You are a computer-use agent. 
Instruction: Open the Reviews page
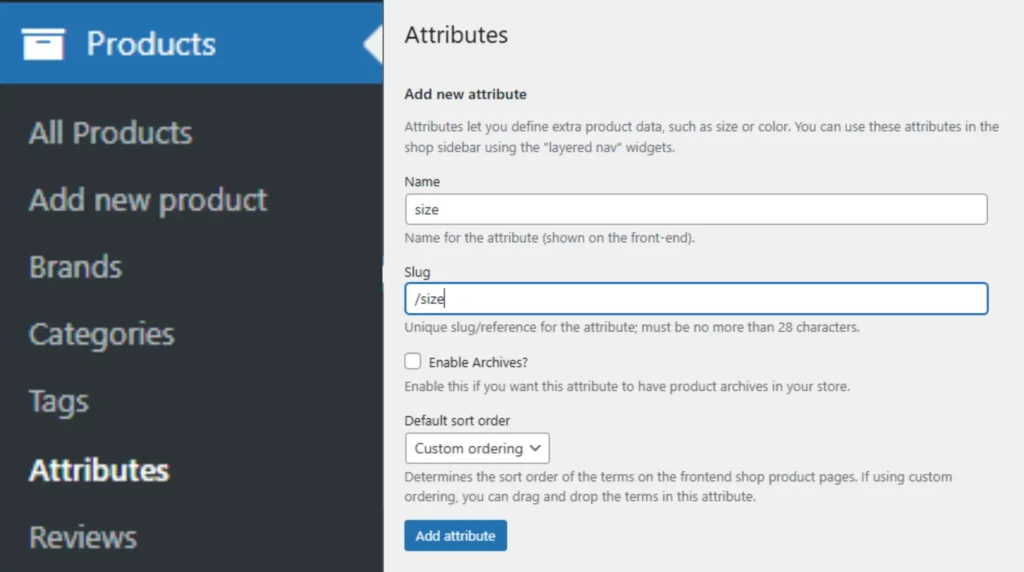coord(83,537)
